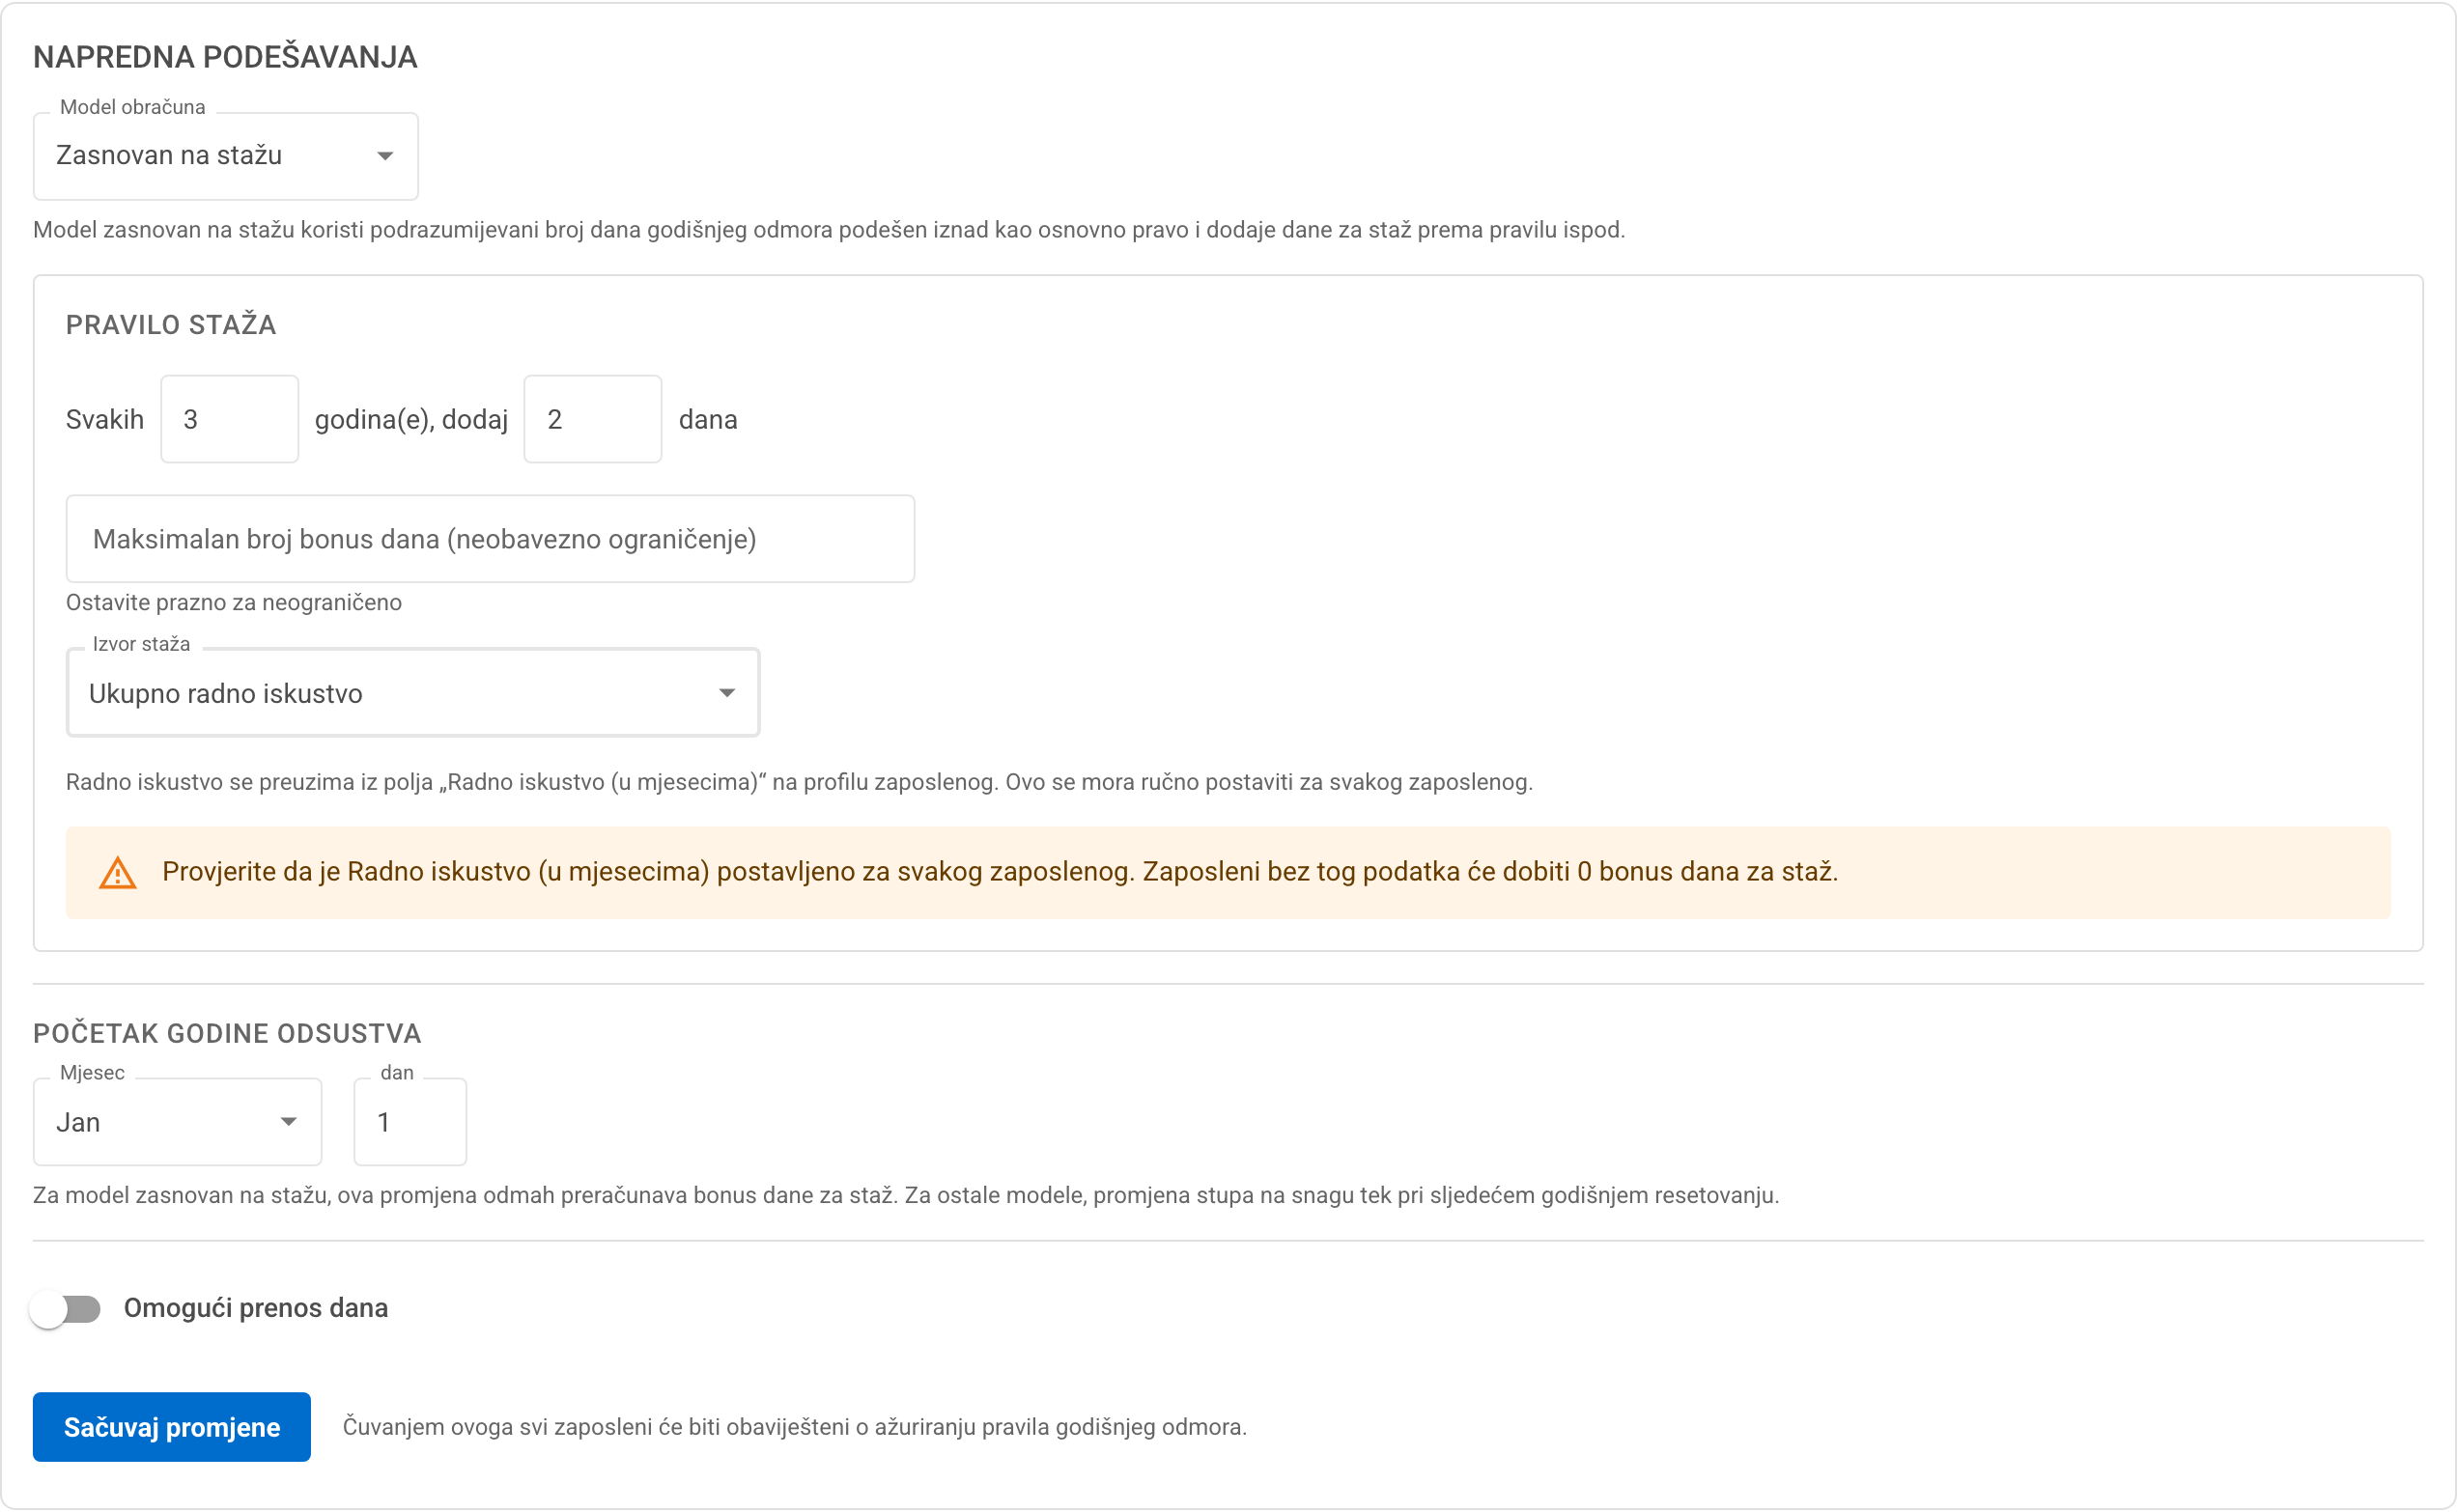
Task: Click the PRAVILO STAŽA heading
Action: click(x=171, y=325)
